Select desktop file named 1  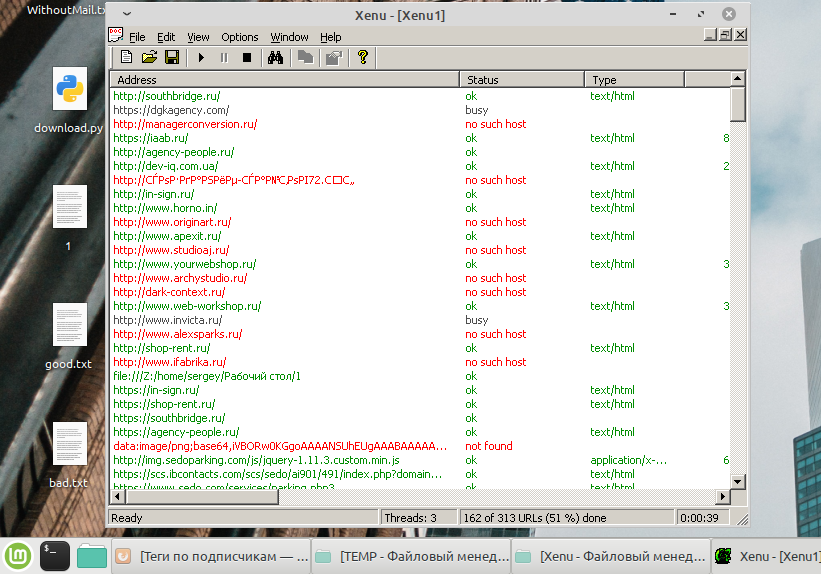tap(69, 217)
